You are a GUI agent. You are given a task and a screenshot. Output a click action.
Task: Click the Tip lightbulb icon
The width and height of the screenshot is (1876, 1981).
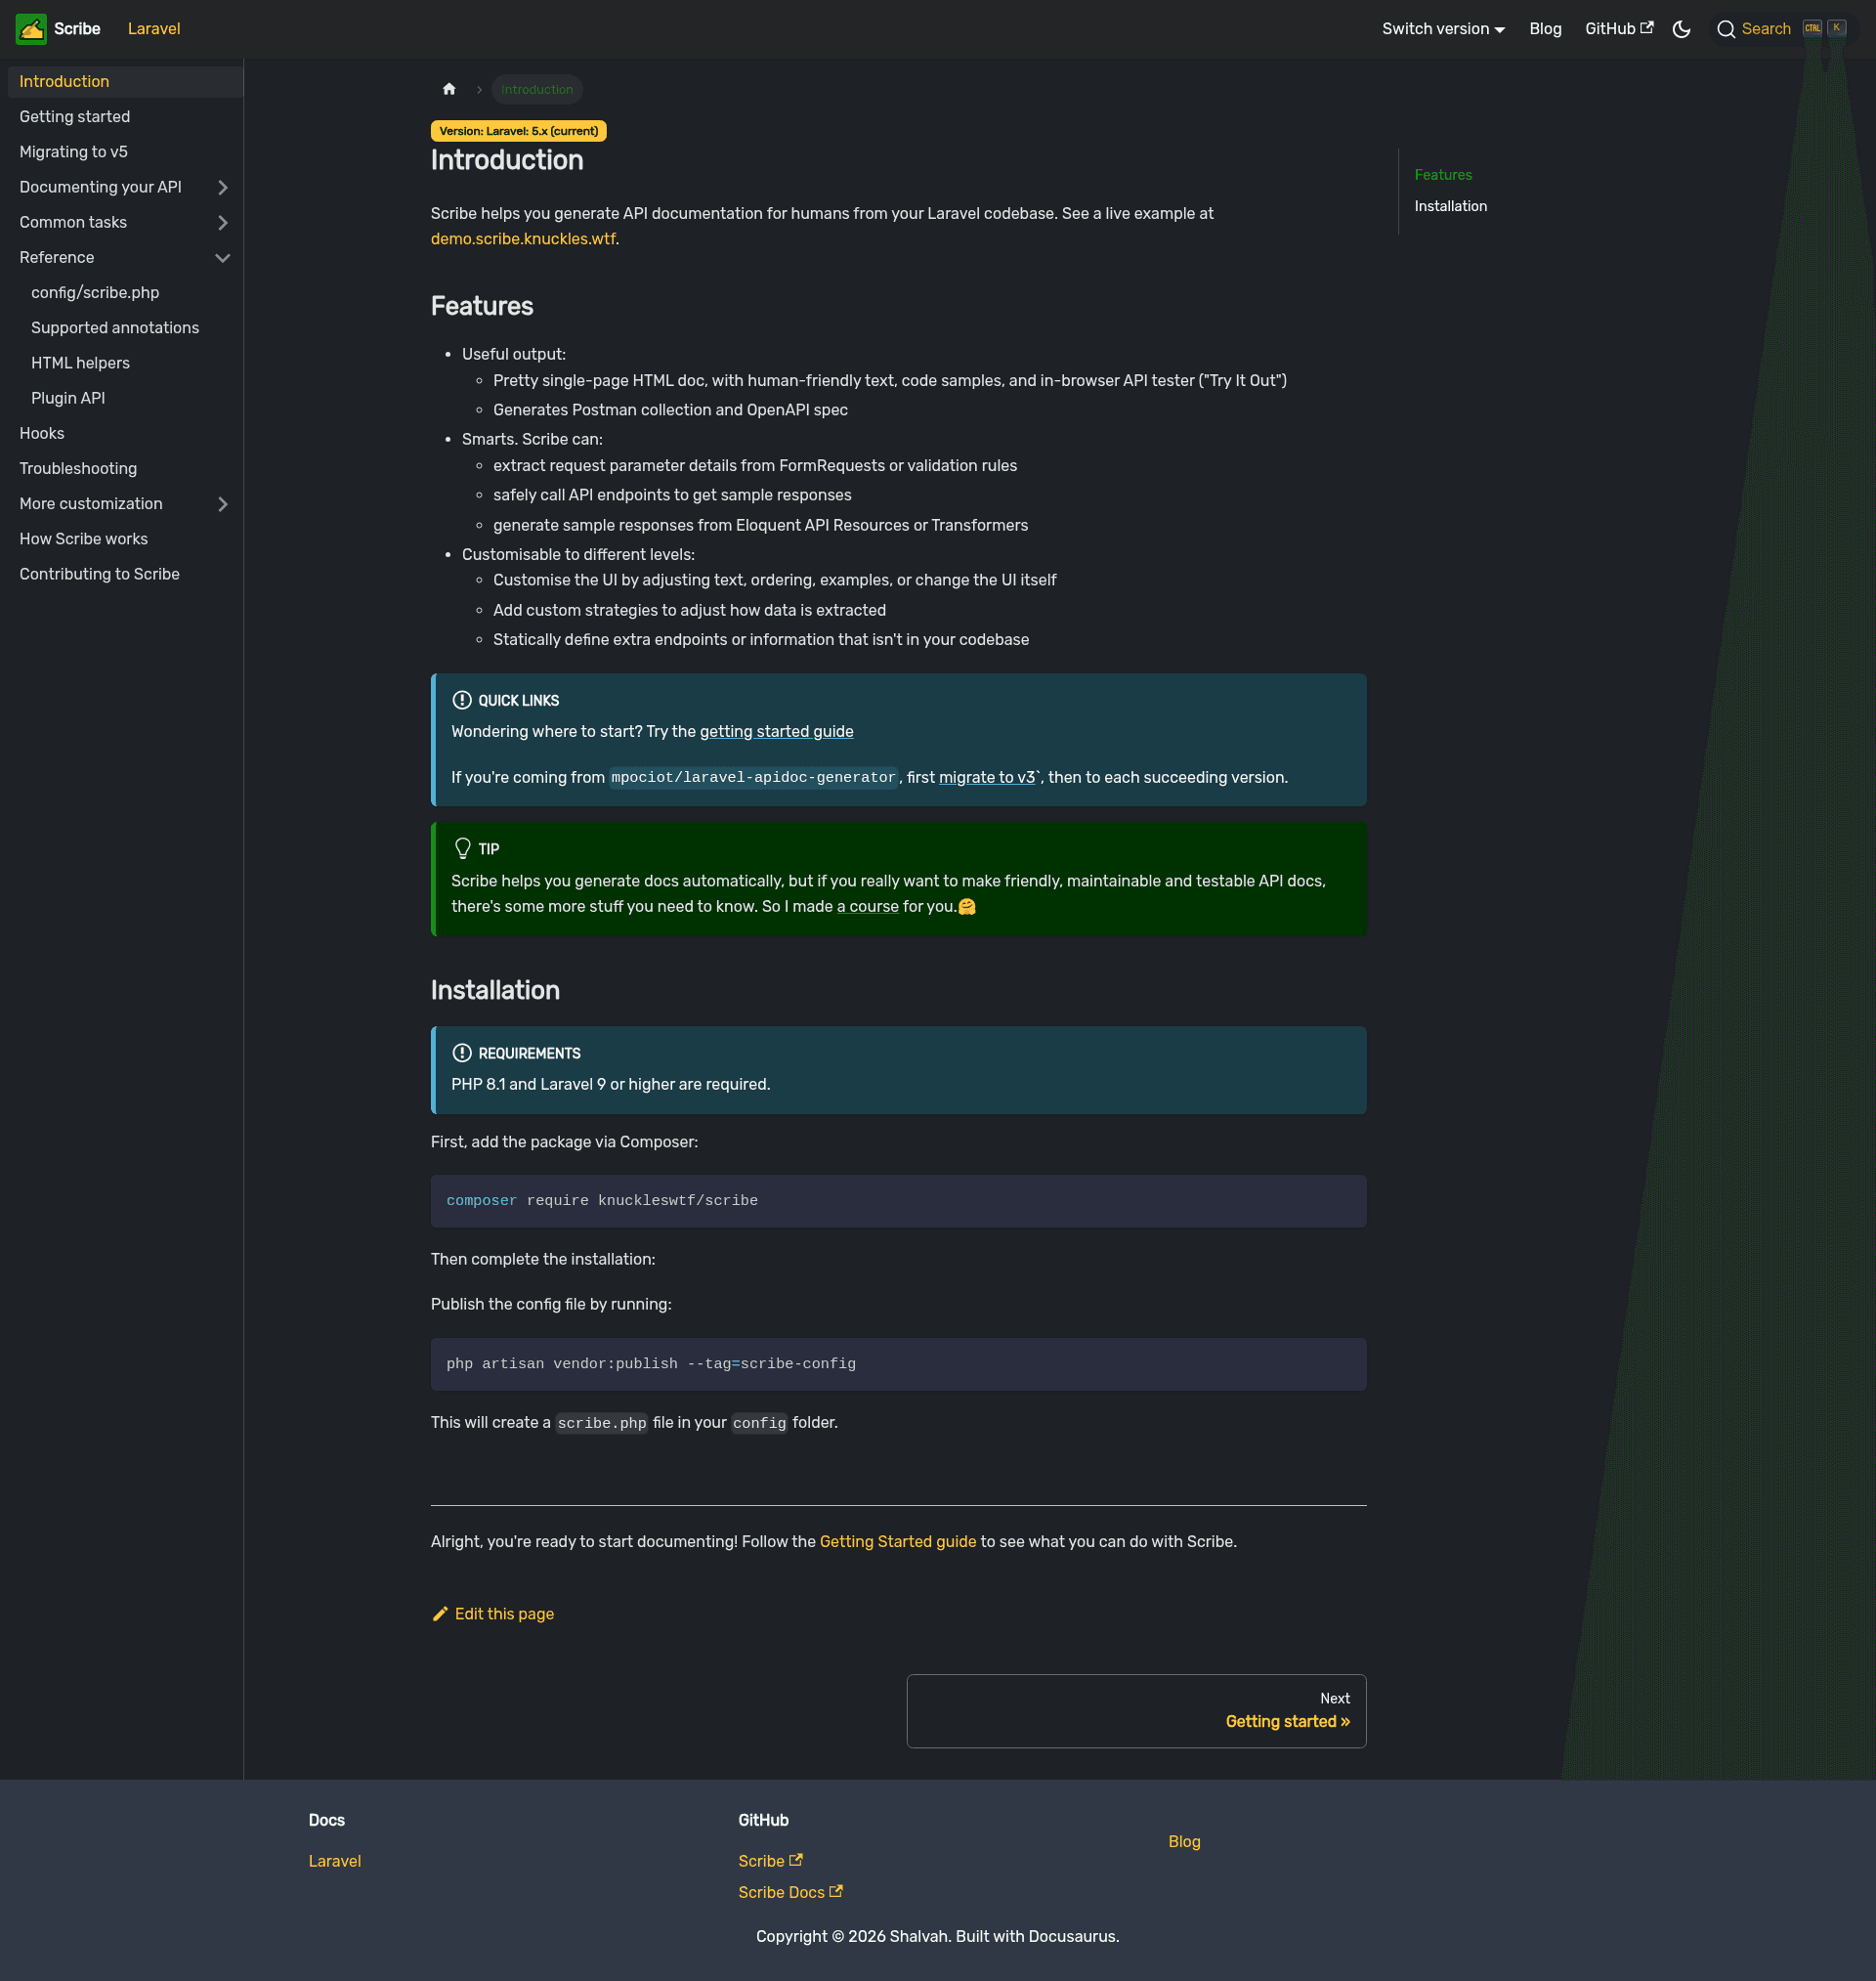click(x=462, y=848)
